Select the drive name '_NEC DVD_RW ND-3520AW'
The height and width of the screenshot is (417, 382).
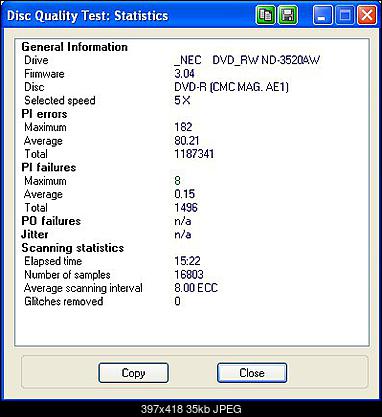(247, 60)
